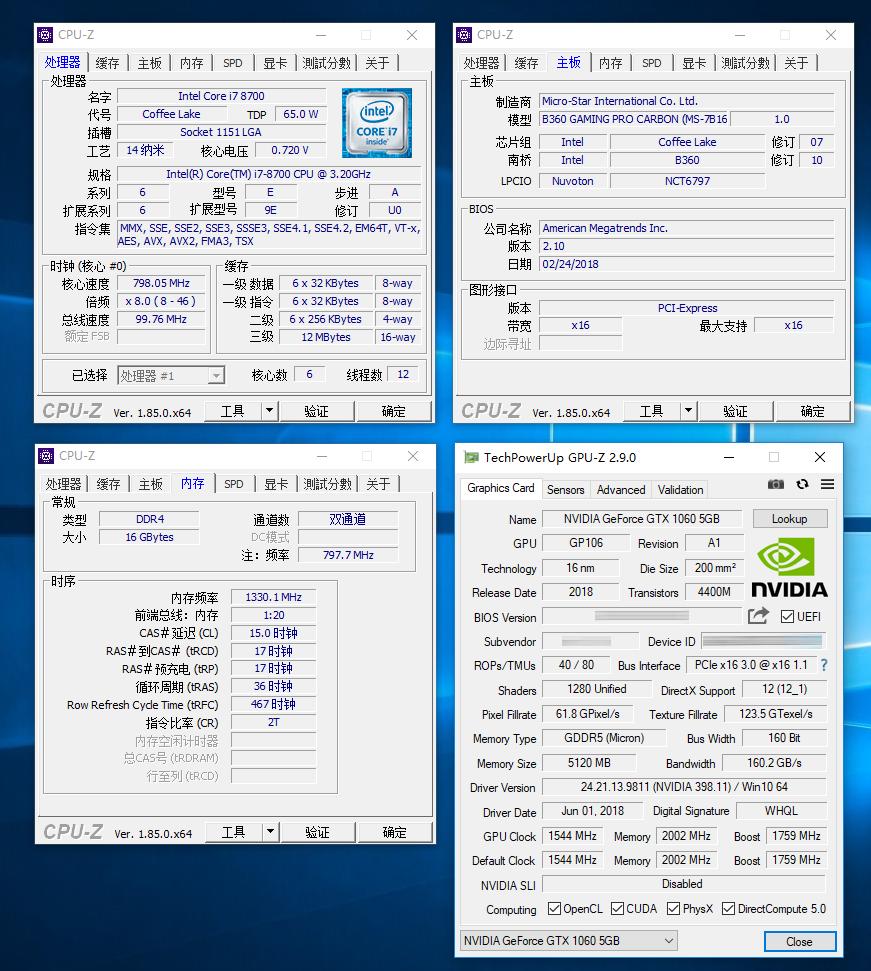
Task: Switch to the SPD tab in CPU-Z
Action: (x=233, y=62)
